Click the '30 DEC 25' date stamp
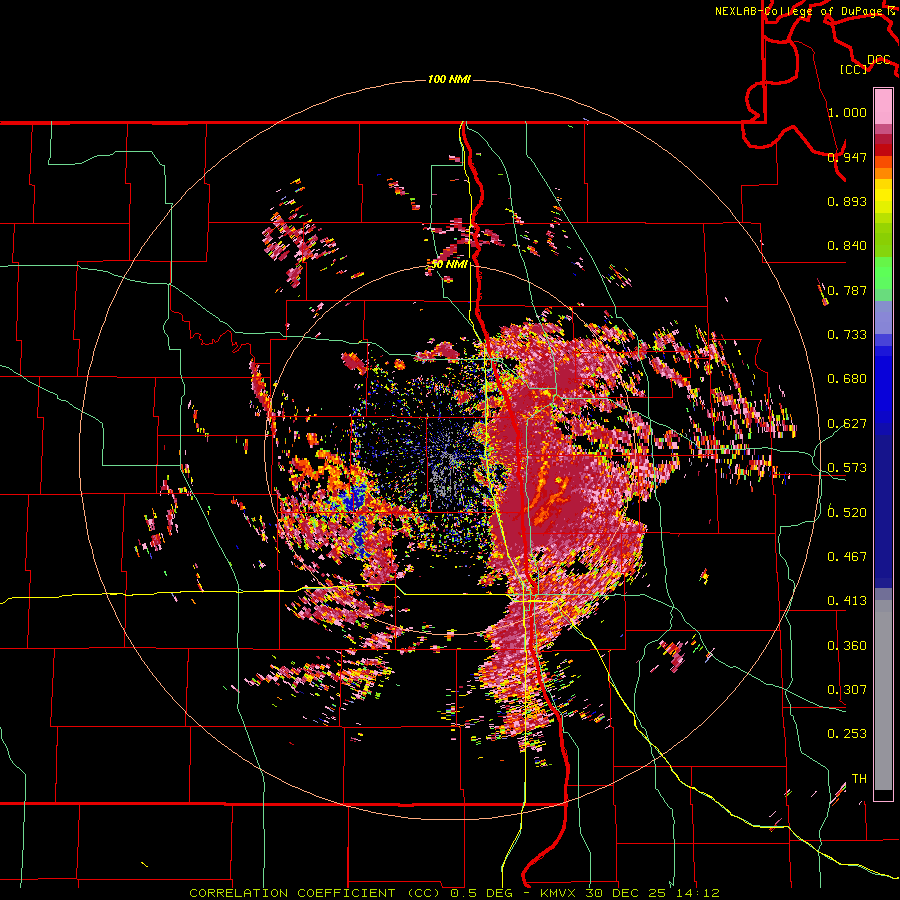The width and height of the screenshot is (900, 900). tap(626, 893)
